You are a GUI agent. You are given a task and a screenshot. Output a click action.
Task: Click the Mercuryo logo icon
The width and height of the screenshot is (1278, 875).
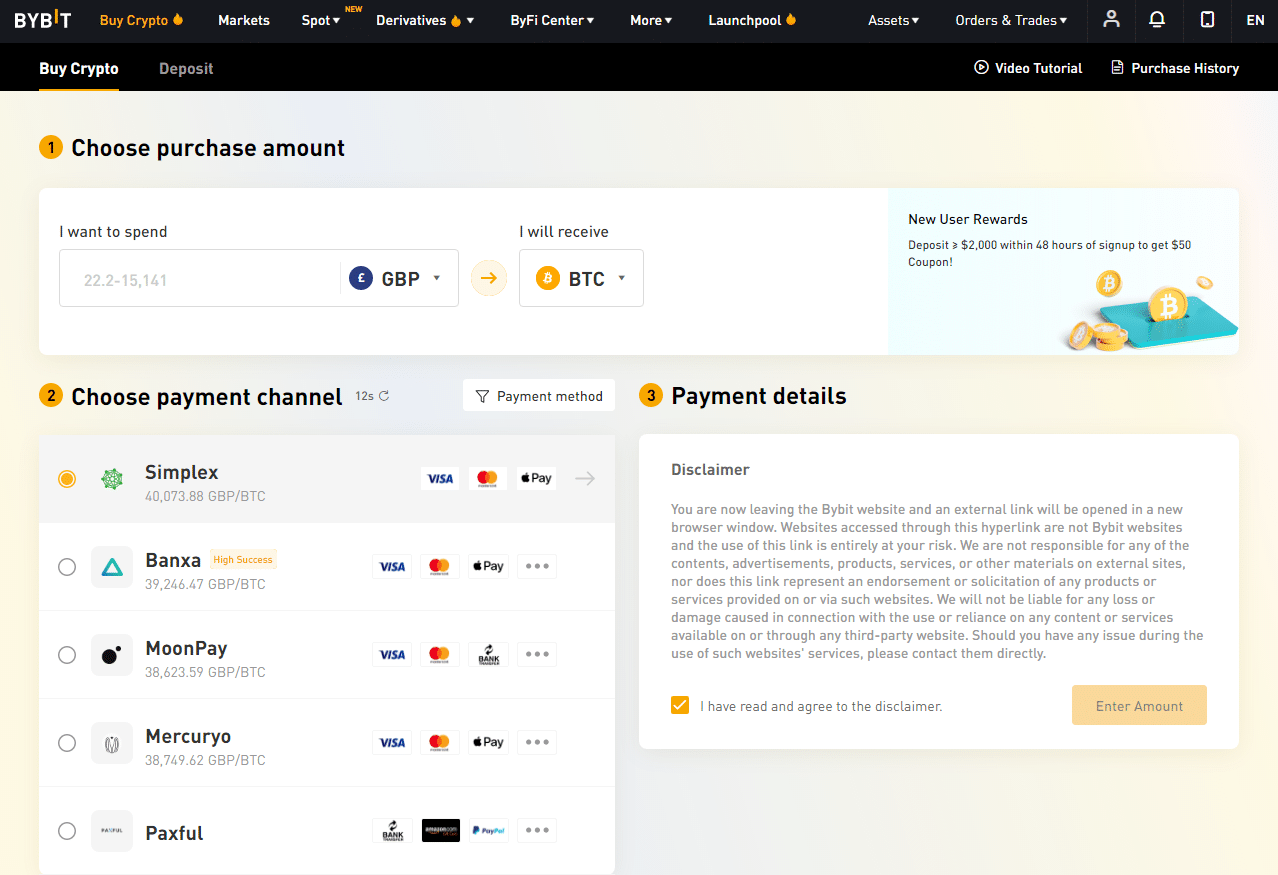[x=112, y=743]
